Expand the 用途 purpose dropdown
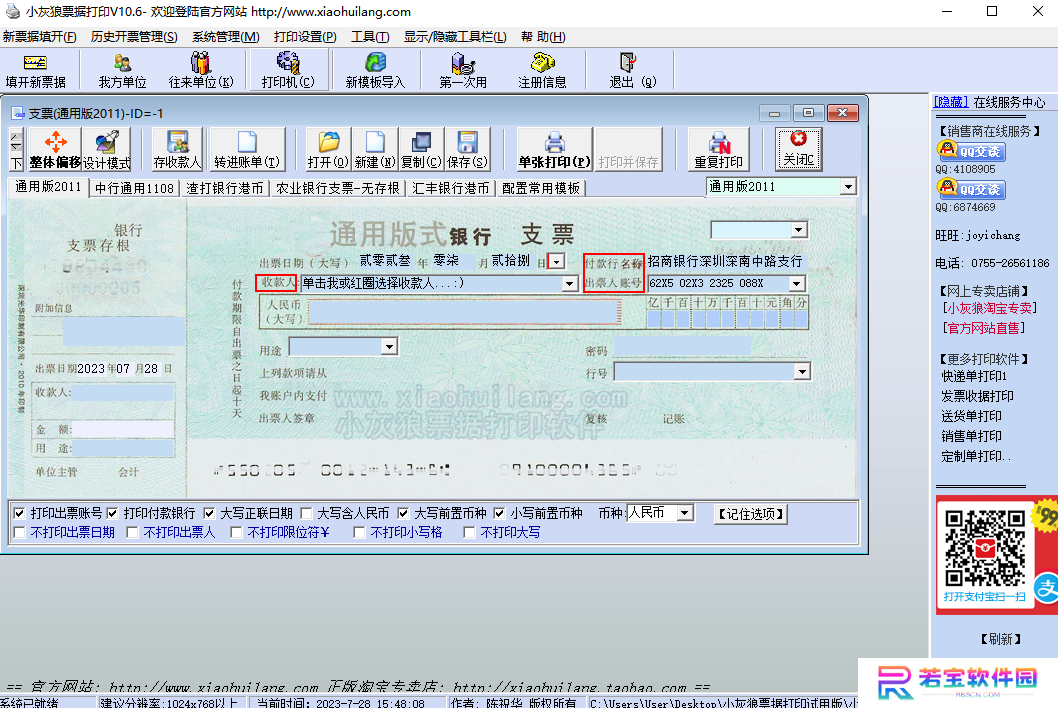 (x=389, y=347)
